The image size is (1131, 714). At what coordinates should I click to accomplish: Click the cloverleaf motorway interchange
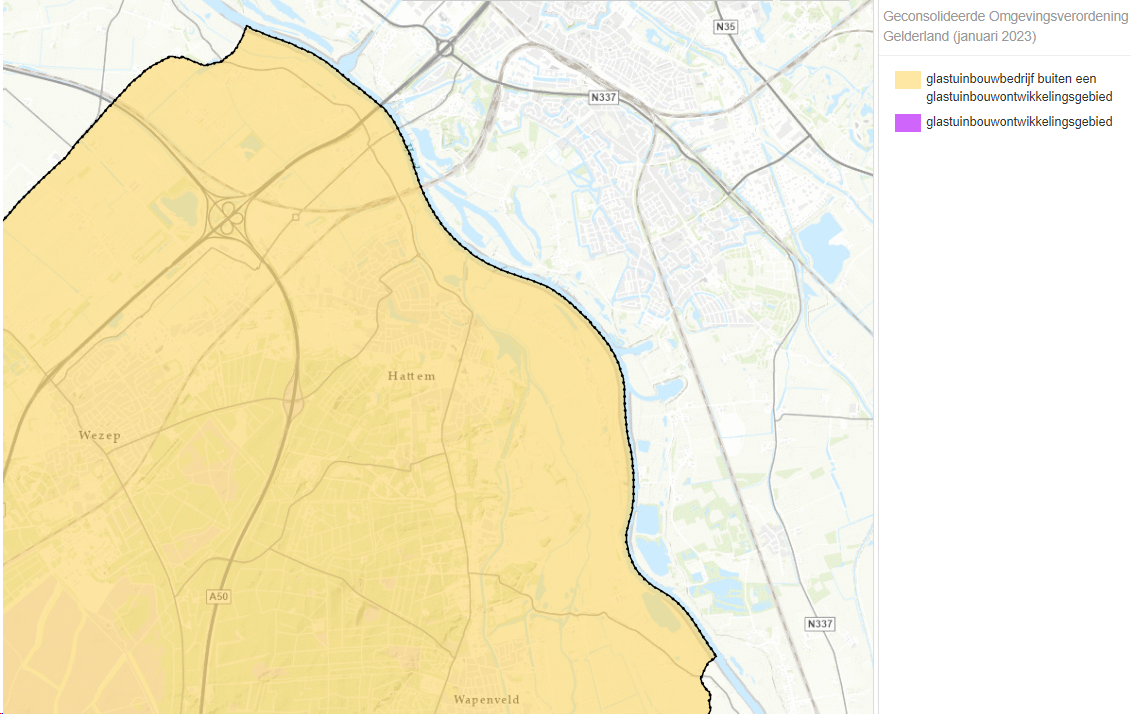229,214
